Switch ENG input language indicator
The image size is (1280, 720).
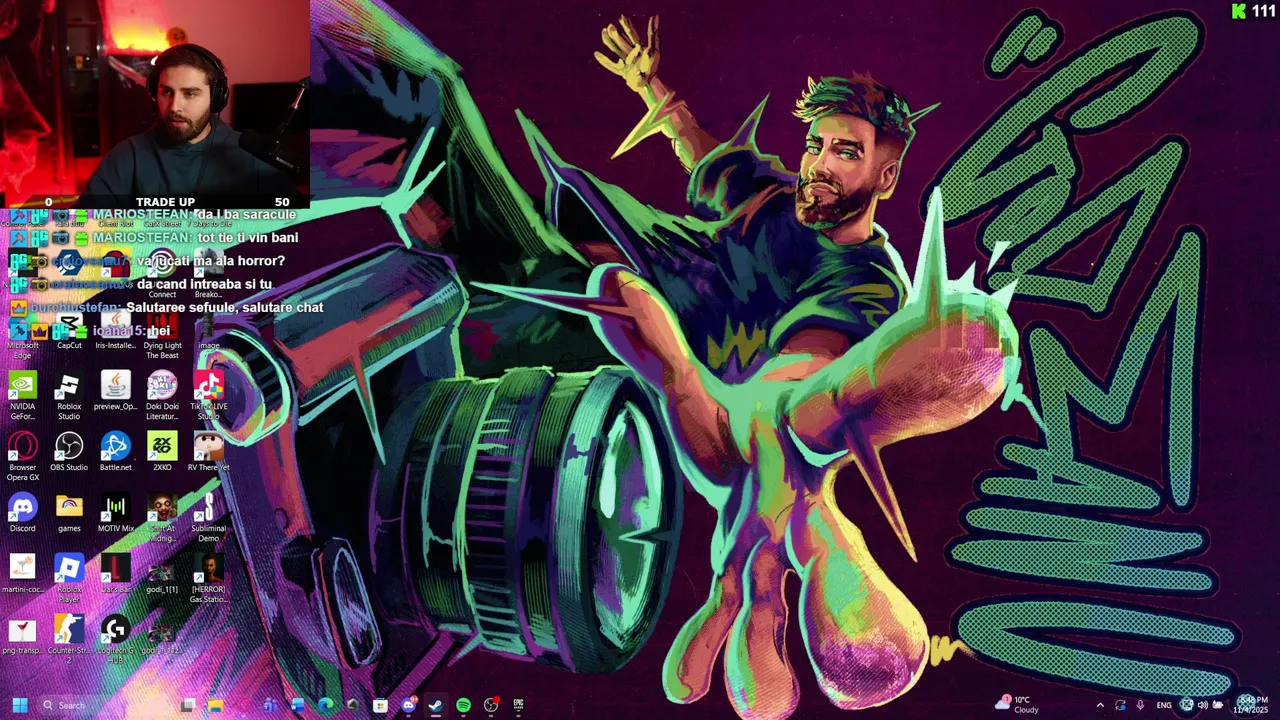click(1164, 705)
